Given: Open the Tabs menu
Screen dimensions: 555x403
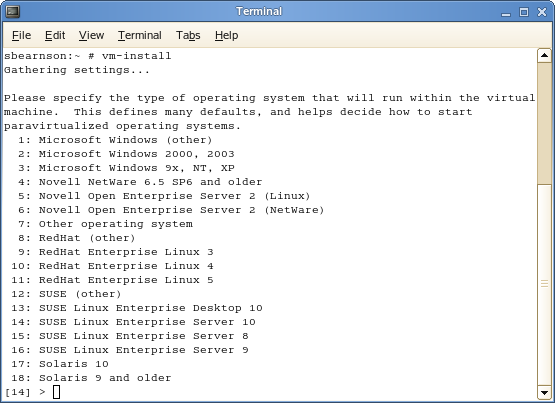Looking at the screenshot, I should (x=188, y=35).
